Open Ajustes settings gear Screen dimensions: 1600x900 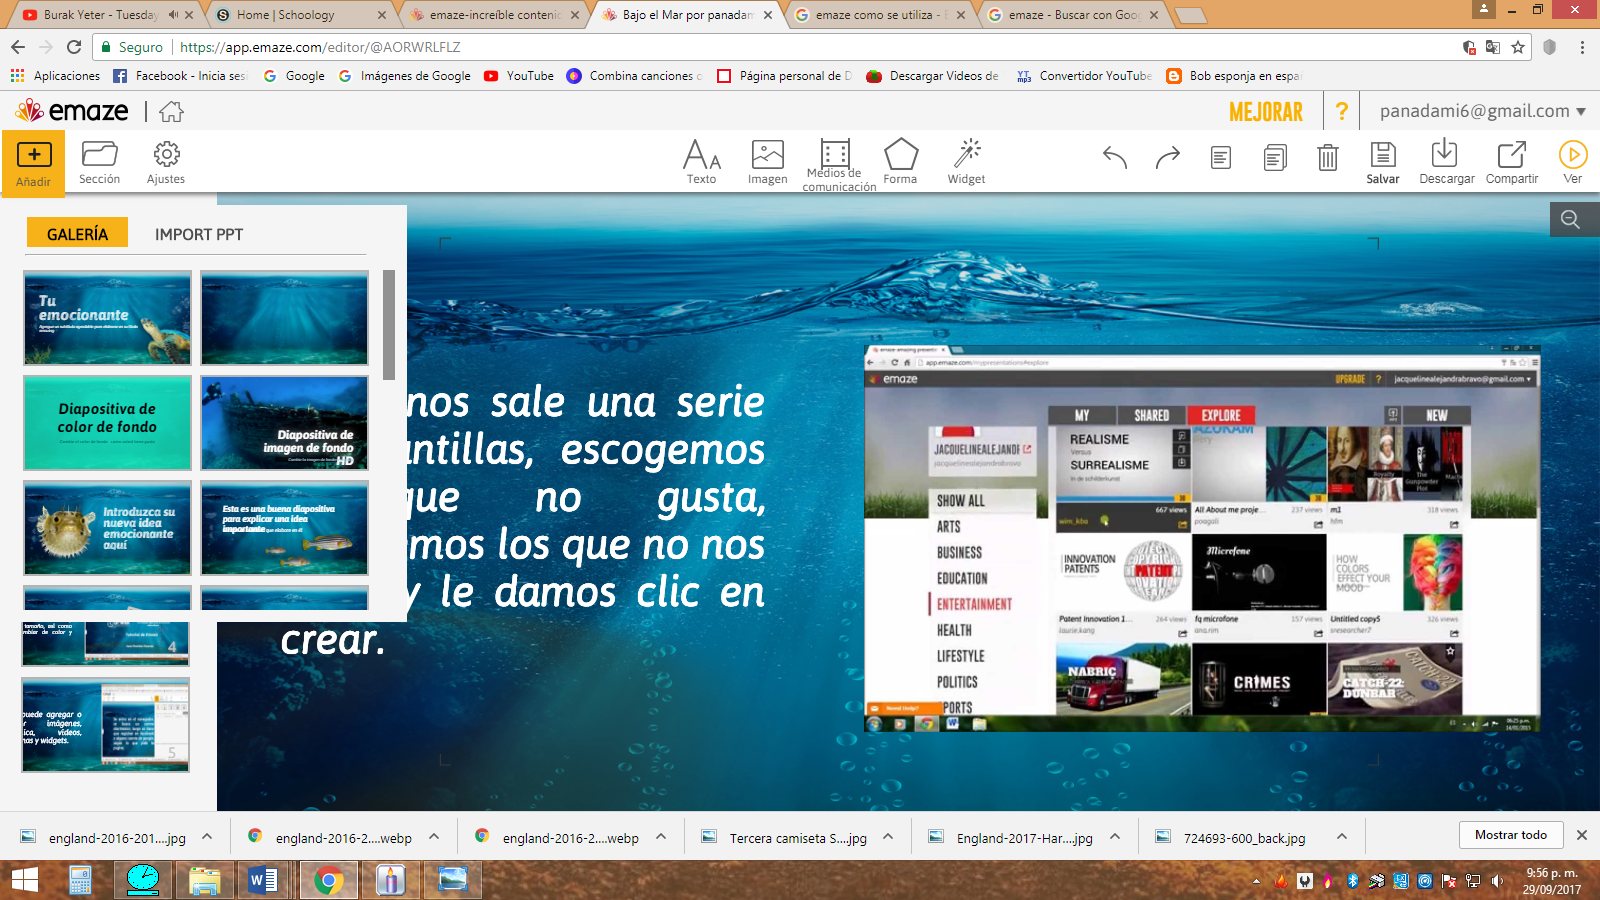click(166, 162)
